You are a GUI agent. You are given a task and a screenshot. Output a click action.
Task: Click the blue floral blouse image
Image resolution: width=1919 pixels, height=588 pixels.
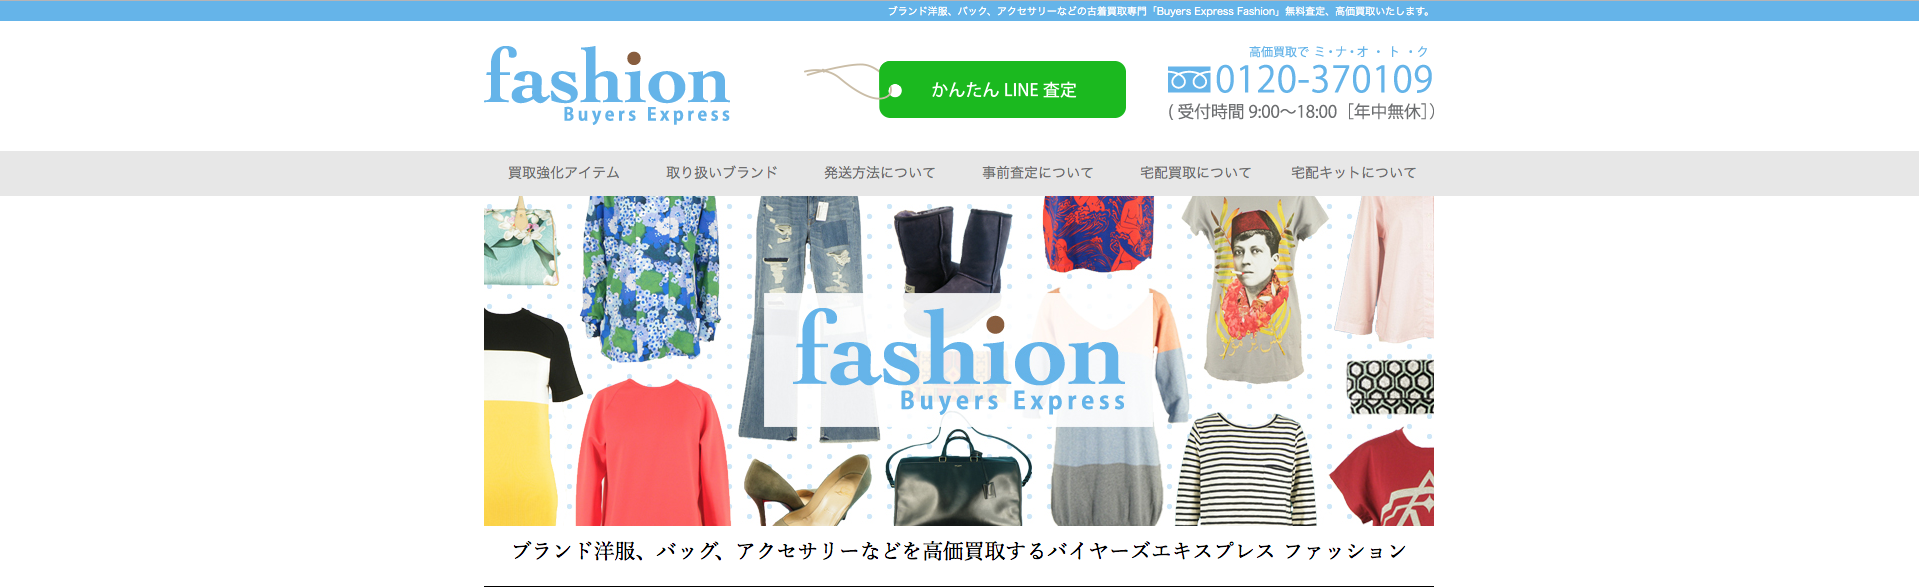650,277
